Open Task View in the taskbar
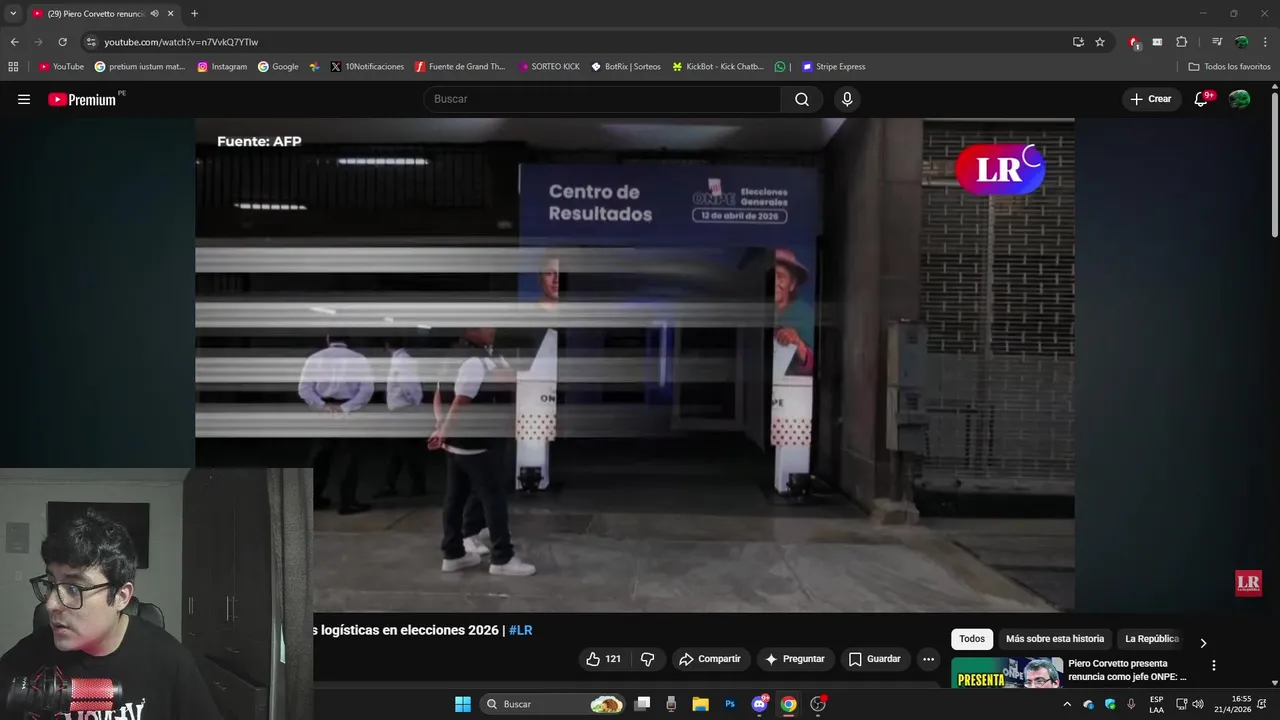This screenshot has width=1280, height=720. pyautogui.click(x=642, y=704)
